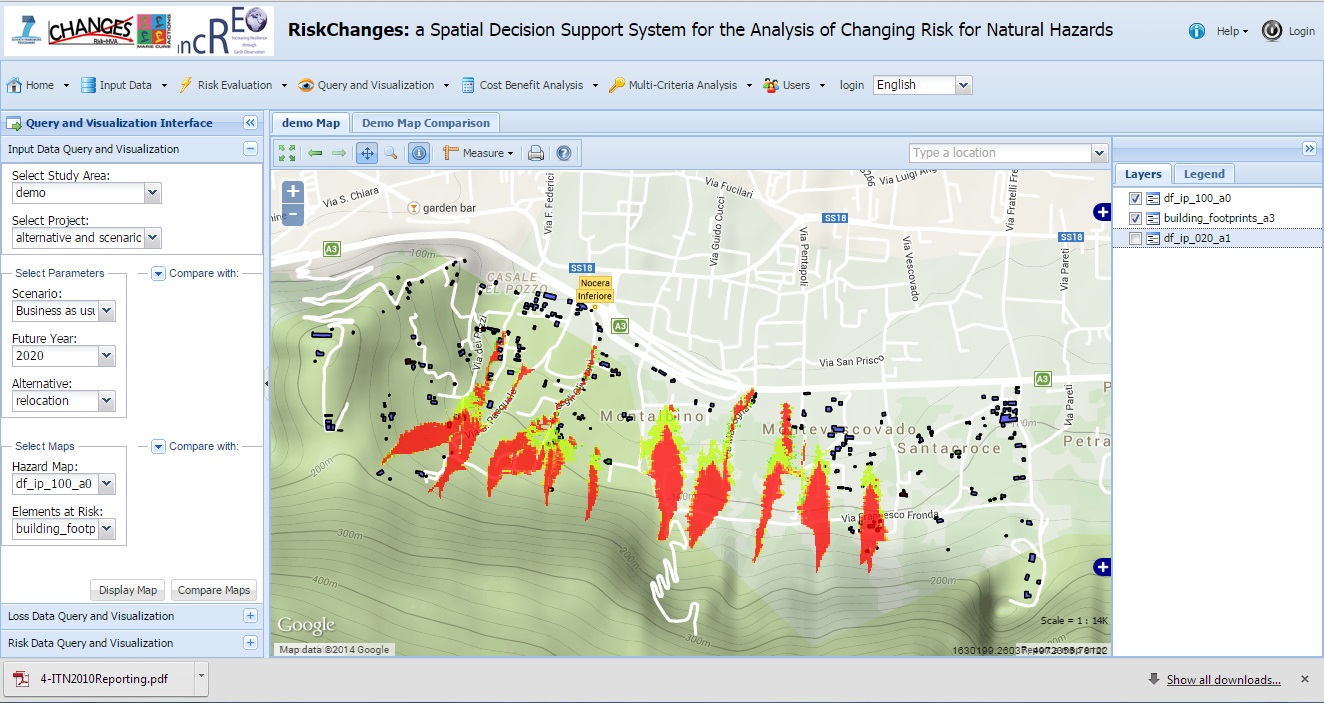Image resolution: width=1324 pixels, height=703 pixels.
Task: Expand Compare with next to Select Parameters
Action: (x=158, y=273)
